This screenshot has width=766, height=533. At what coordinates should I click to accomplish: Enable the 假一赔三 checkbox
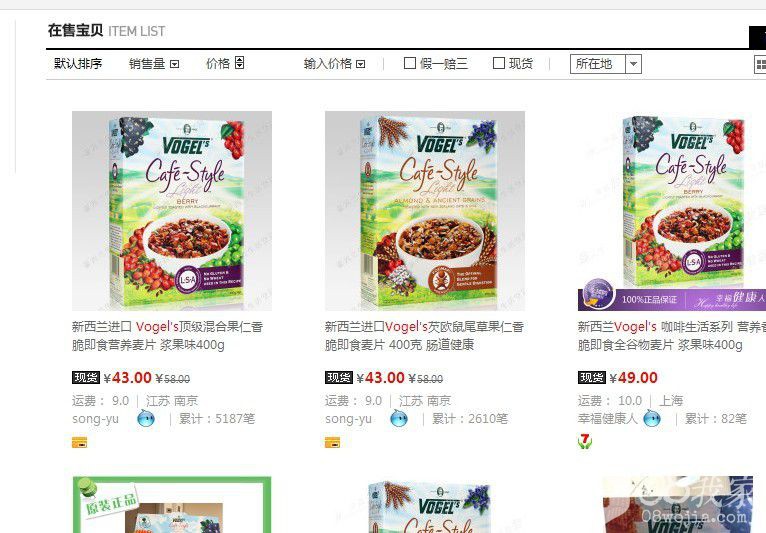click(410, 63)
